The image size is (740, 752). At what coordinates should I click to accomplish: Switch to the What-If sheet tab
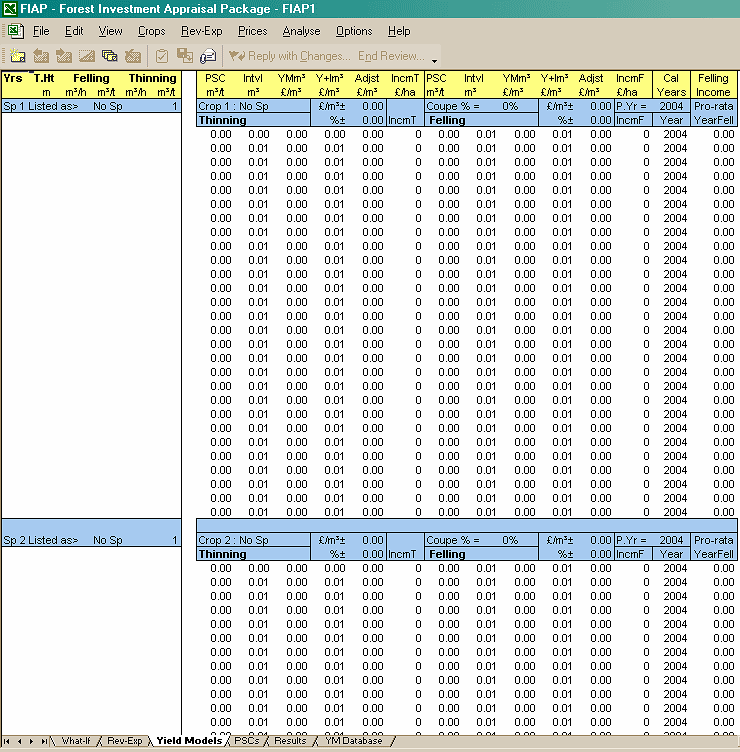tap(76, 741)
